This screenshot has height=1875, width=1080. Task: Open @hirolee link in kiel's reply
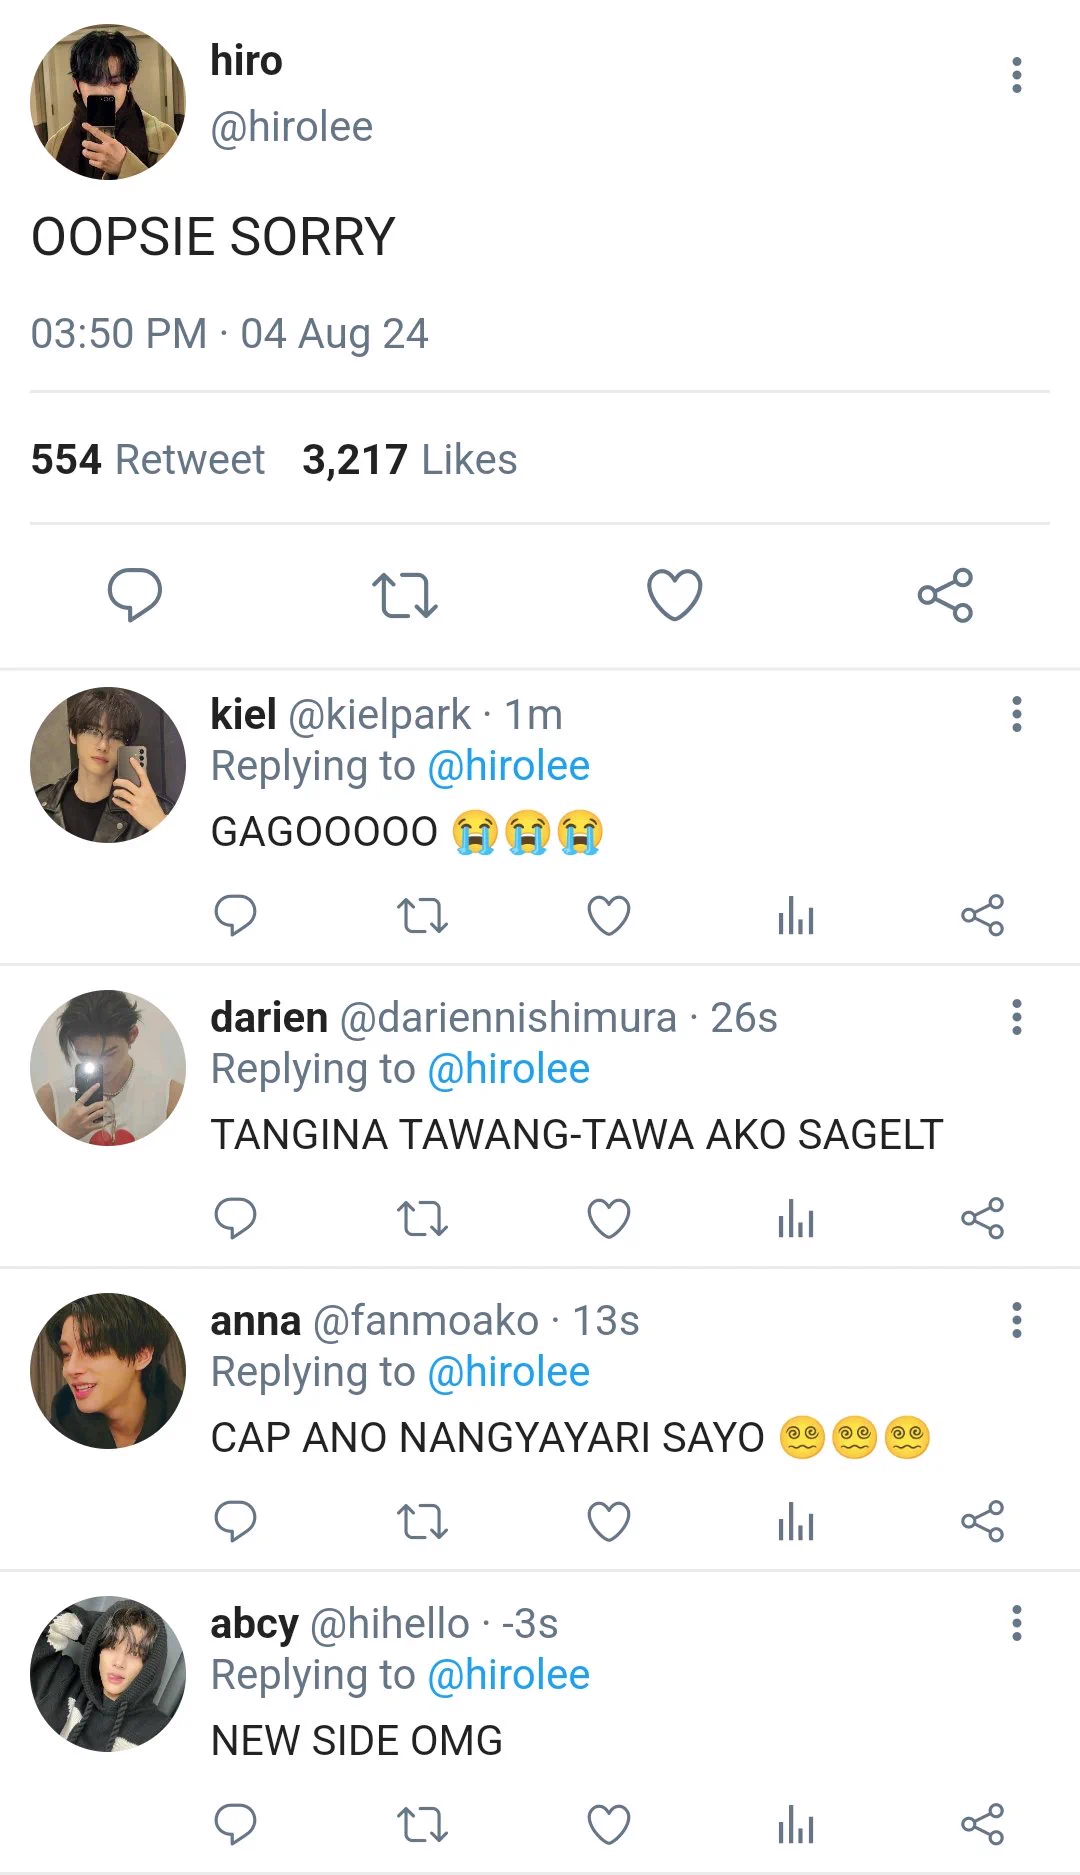tap(508, 766)
